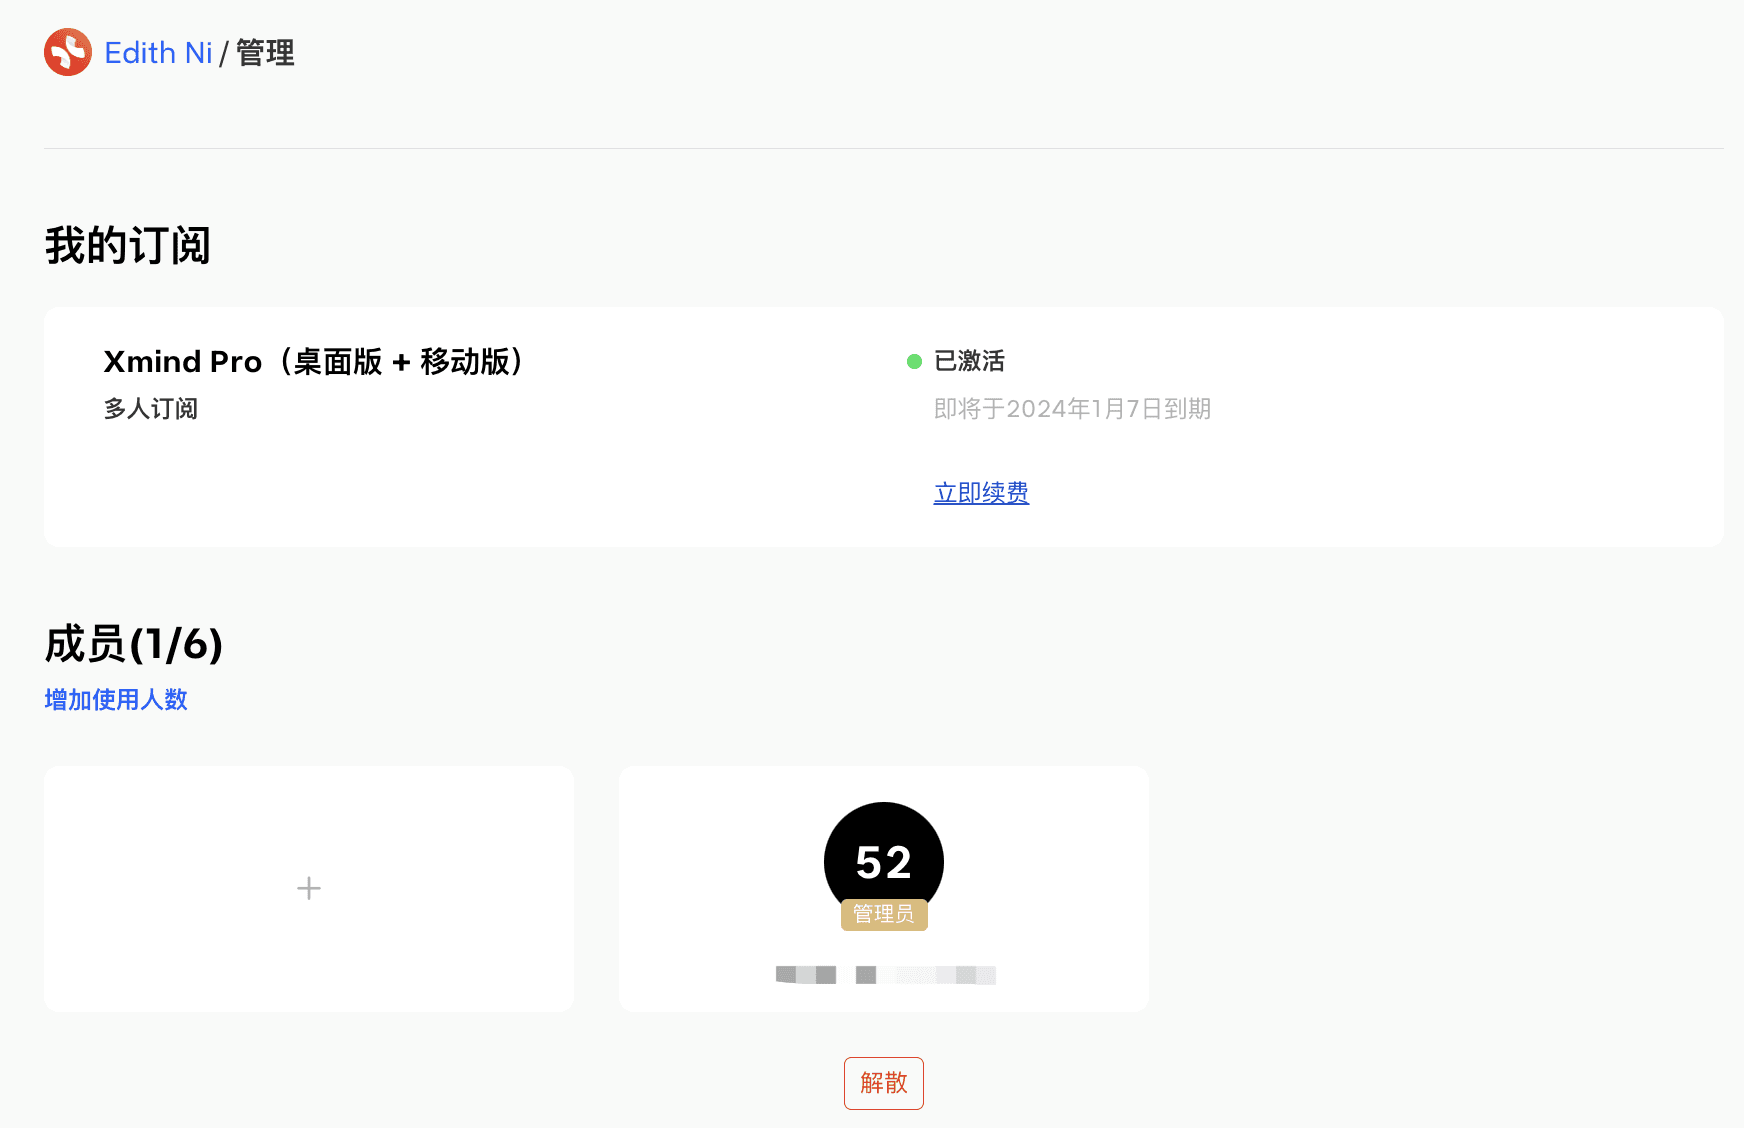Click the green activation status dot
This screenshot has height=1128, width=1744.
[914, 362]
